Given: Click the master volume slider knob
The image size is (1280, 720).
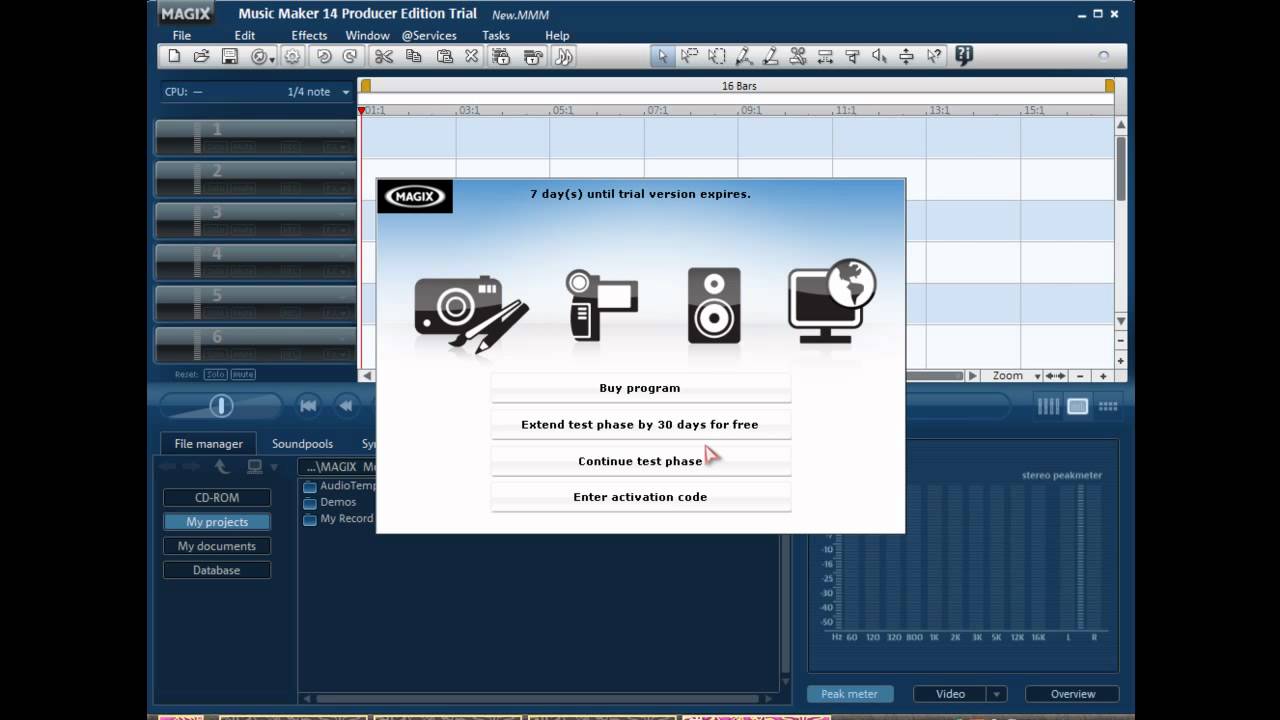Looking at the screenshot, I should [x=221, y=405].
